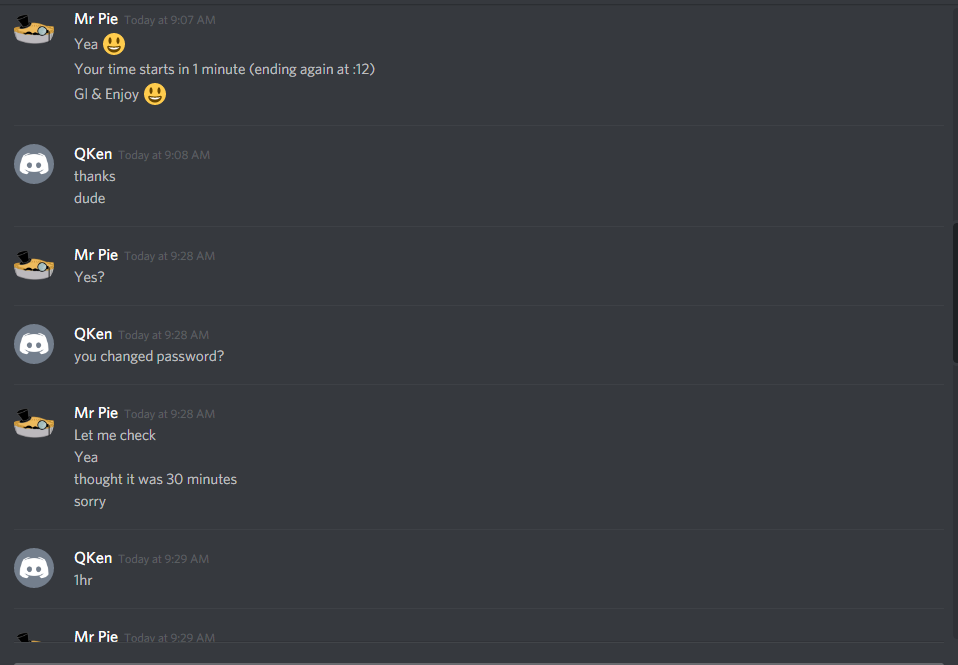The width and height of the screenshot is (958, 665).
Task: Open Mr Pie's profile from 9:07 AM username
Action: (96, 19)
